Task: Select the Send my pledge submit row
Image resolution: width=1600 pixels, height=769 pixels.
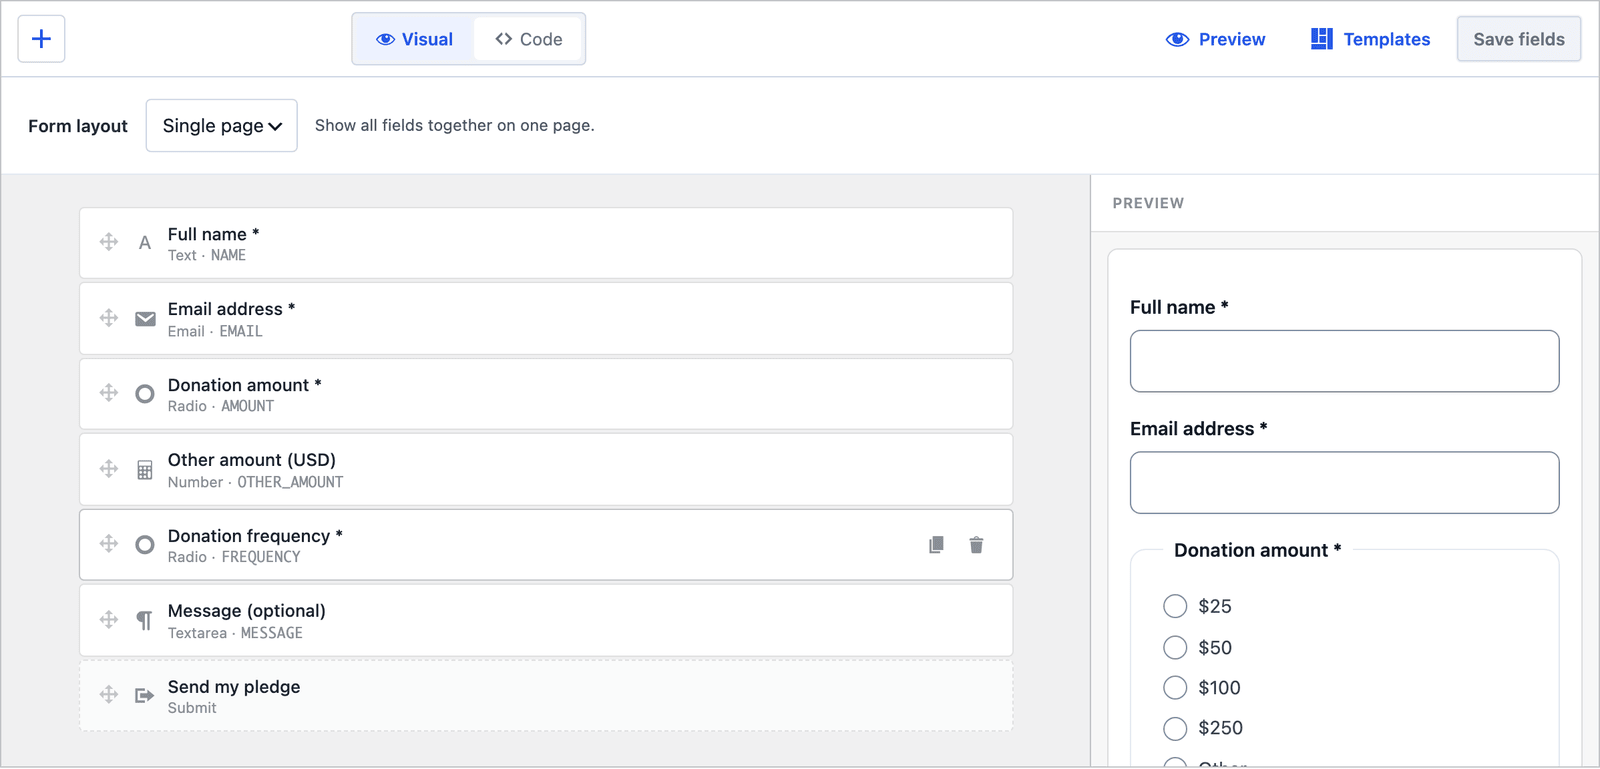Action: [546, 695]
